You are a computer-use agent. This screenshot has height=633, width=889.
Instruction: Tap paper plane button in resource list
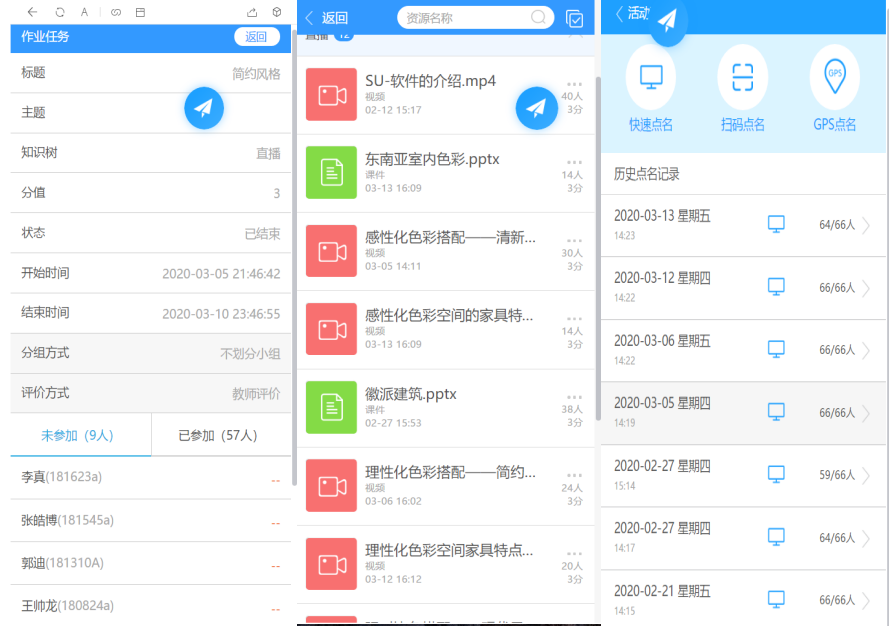click(x=537, y=108)
